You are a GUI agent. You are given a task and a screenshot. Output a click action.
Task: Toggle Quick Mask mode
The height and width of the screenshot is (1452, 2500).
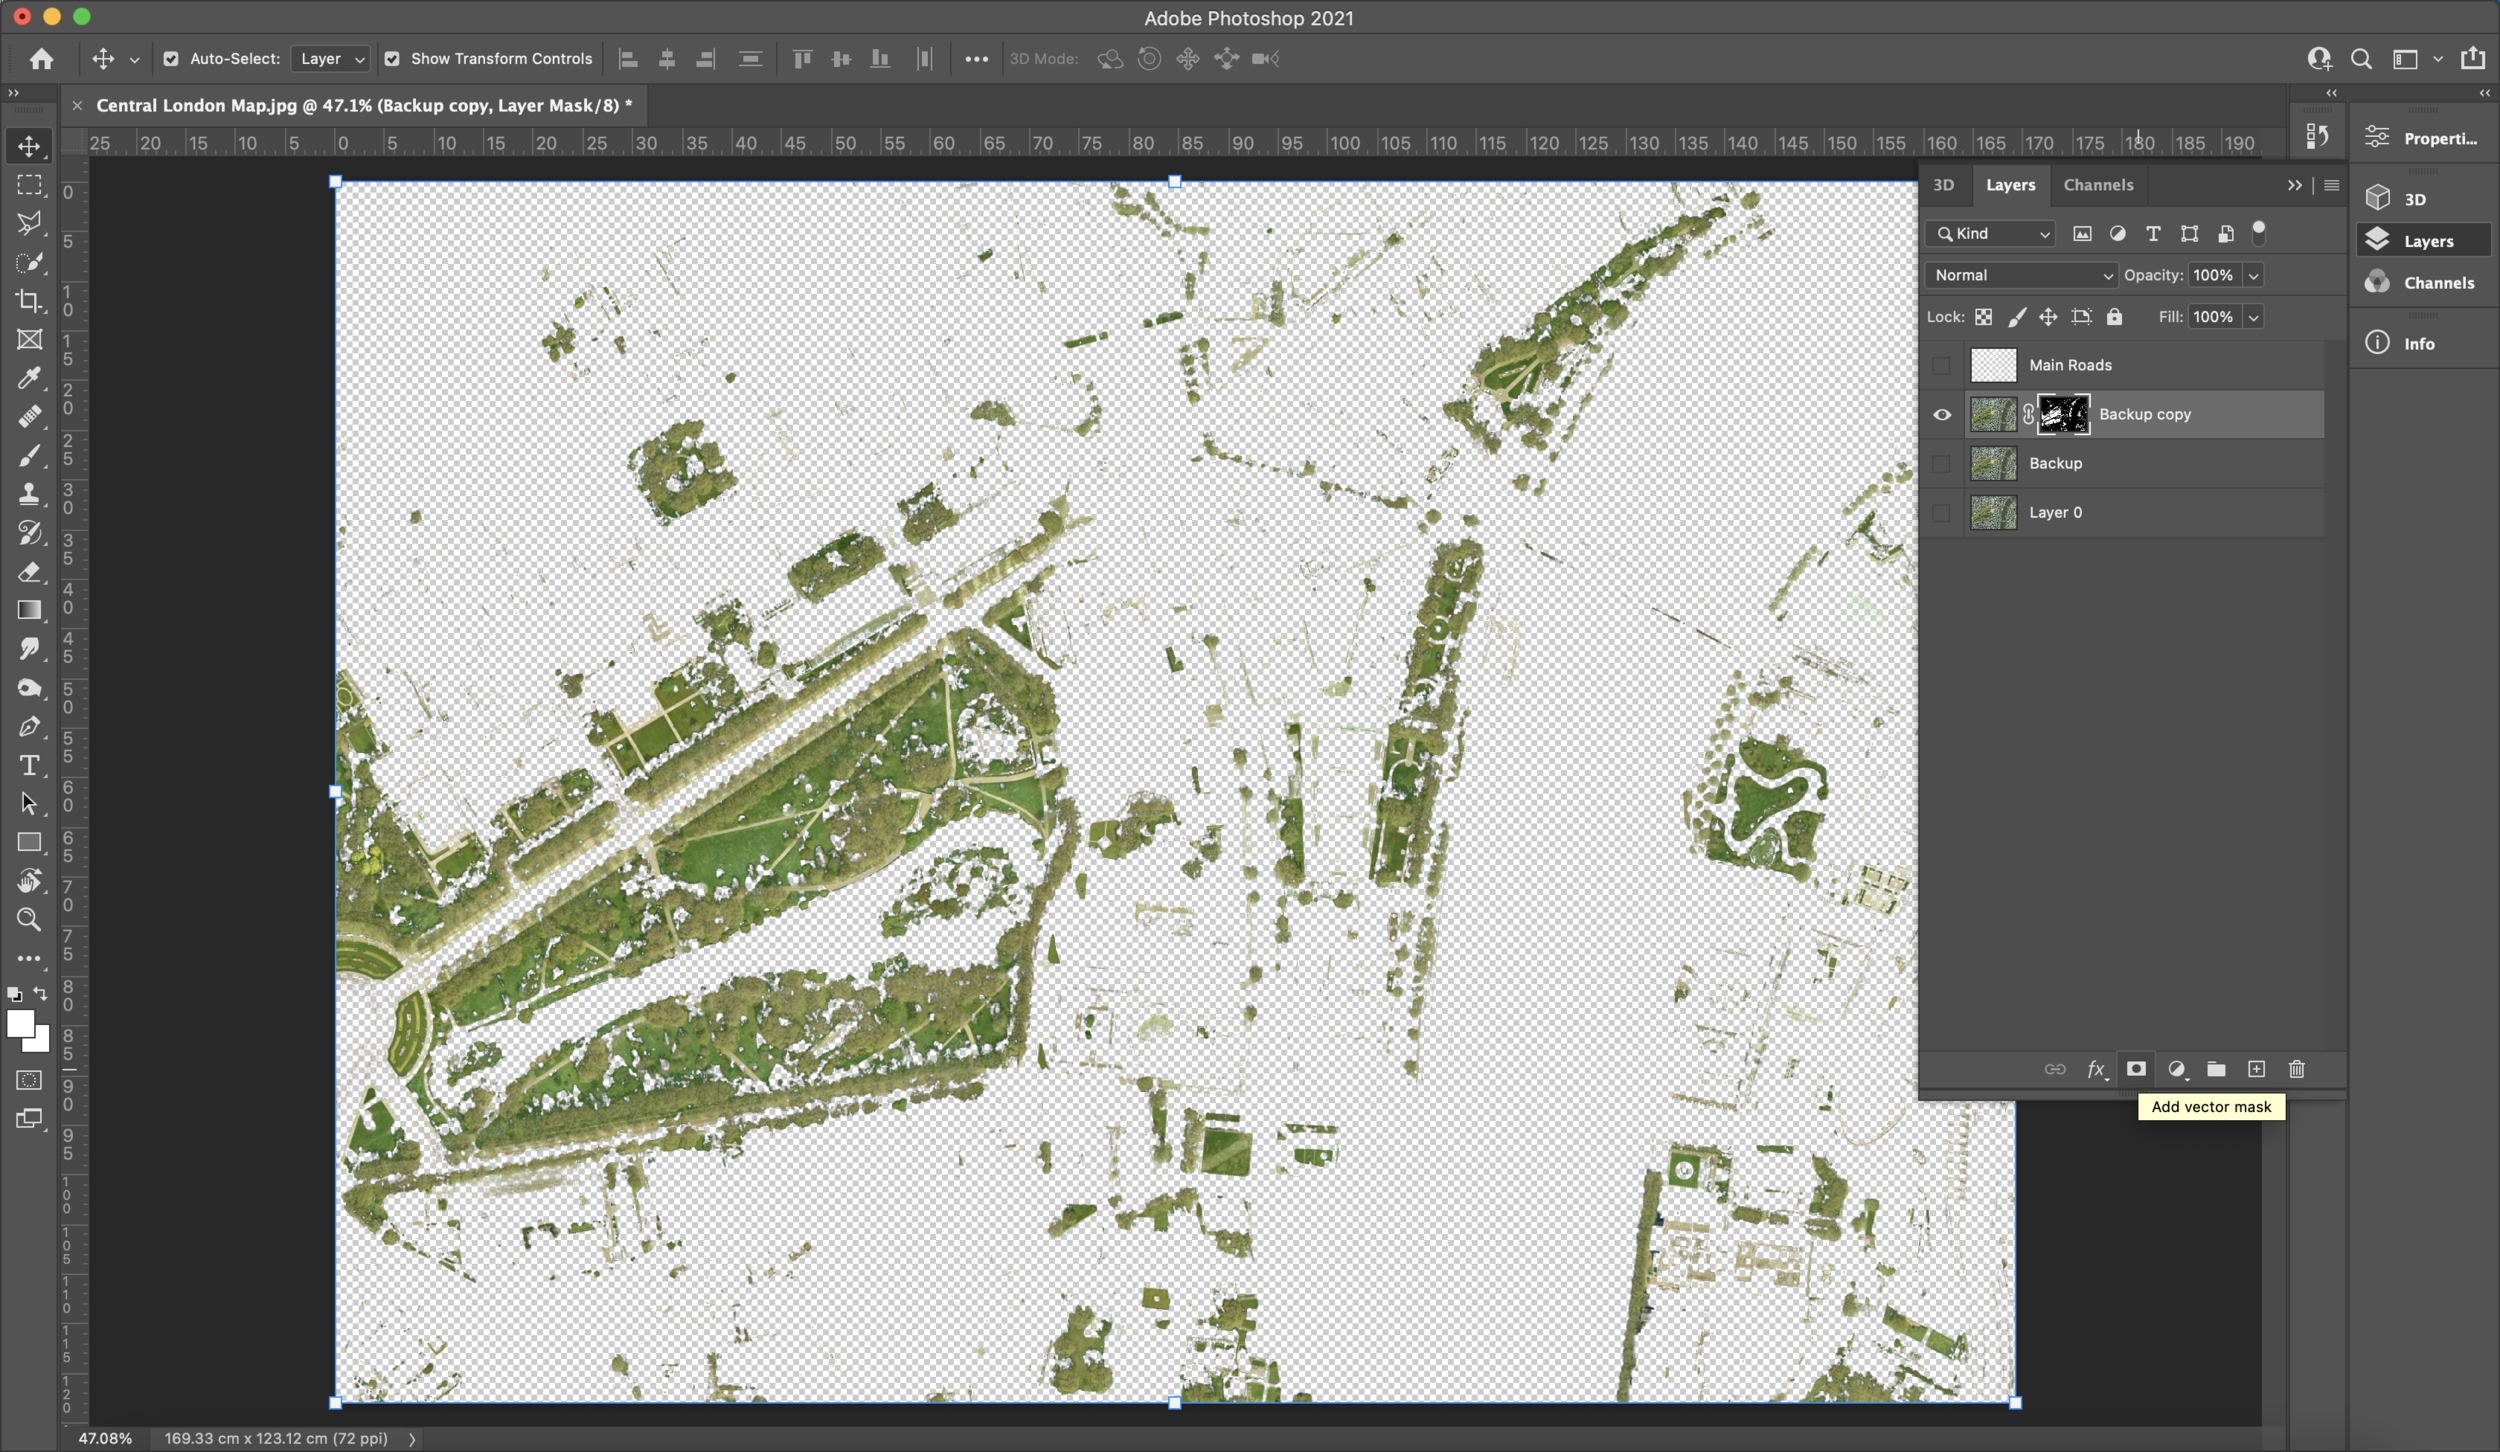[x=29, y=1081]
